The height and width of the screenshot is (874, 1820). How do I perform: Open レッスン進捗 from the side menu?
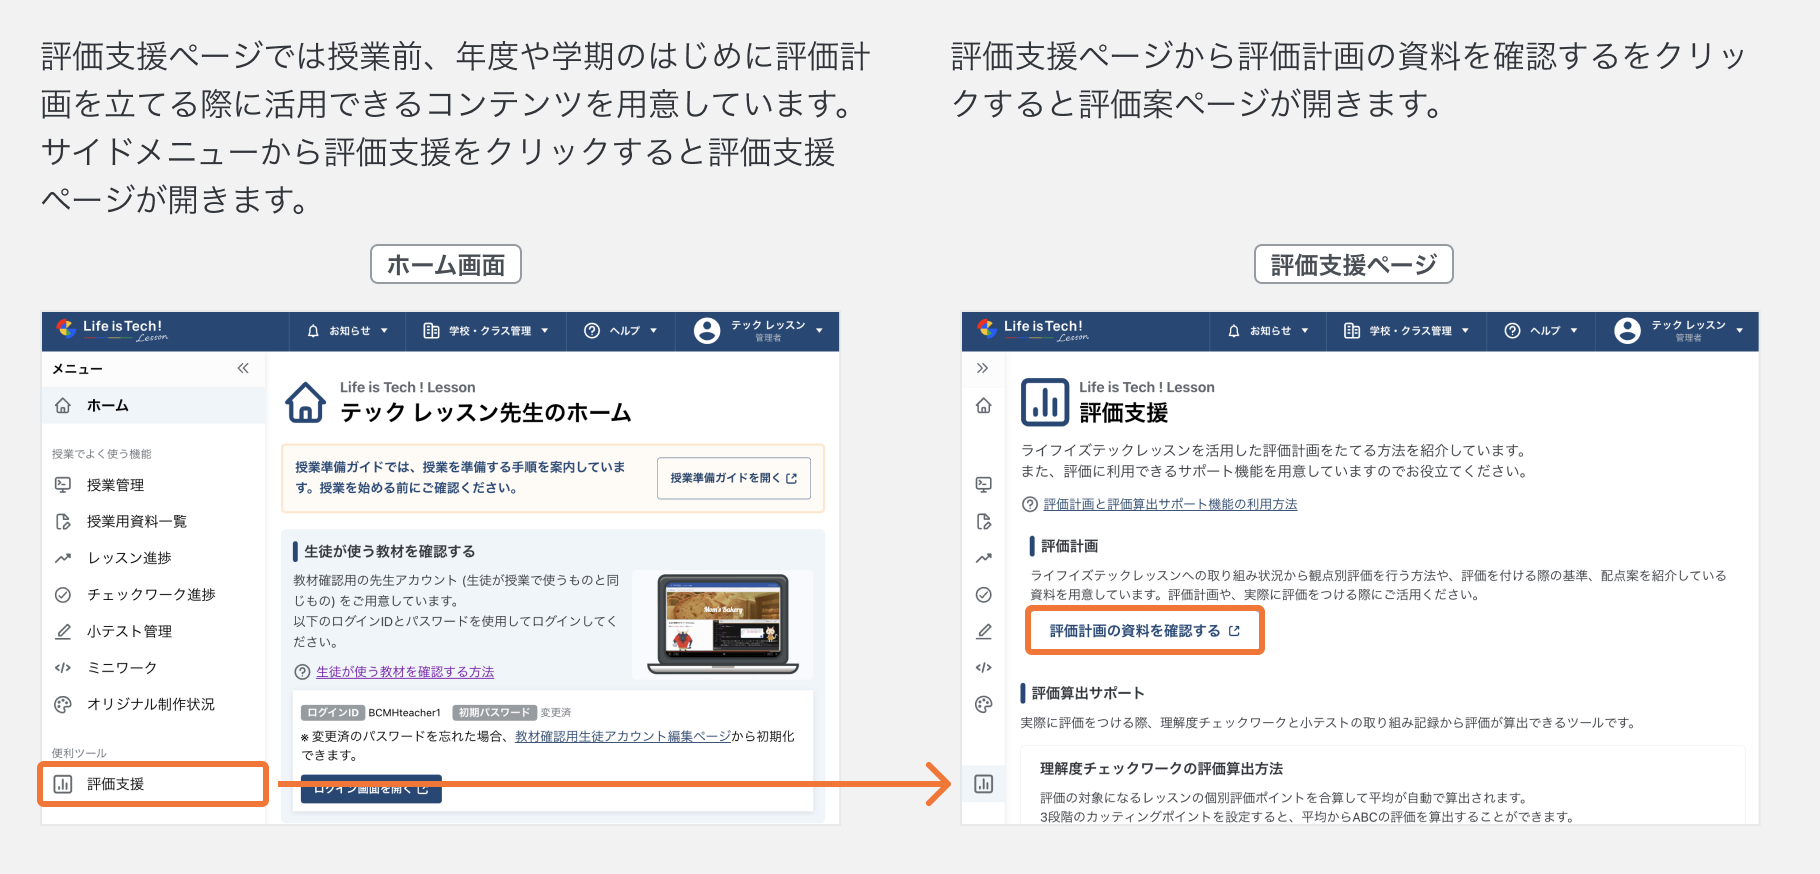(x=154, y=558)
